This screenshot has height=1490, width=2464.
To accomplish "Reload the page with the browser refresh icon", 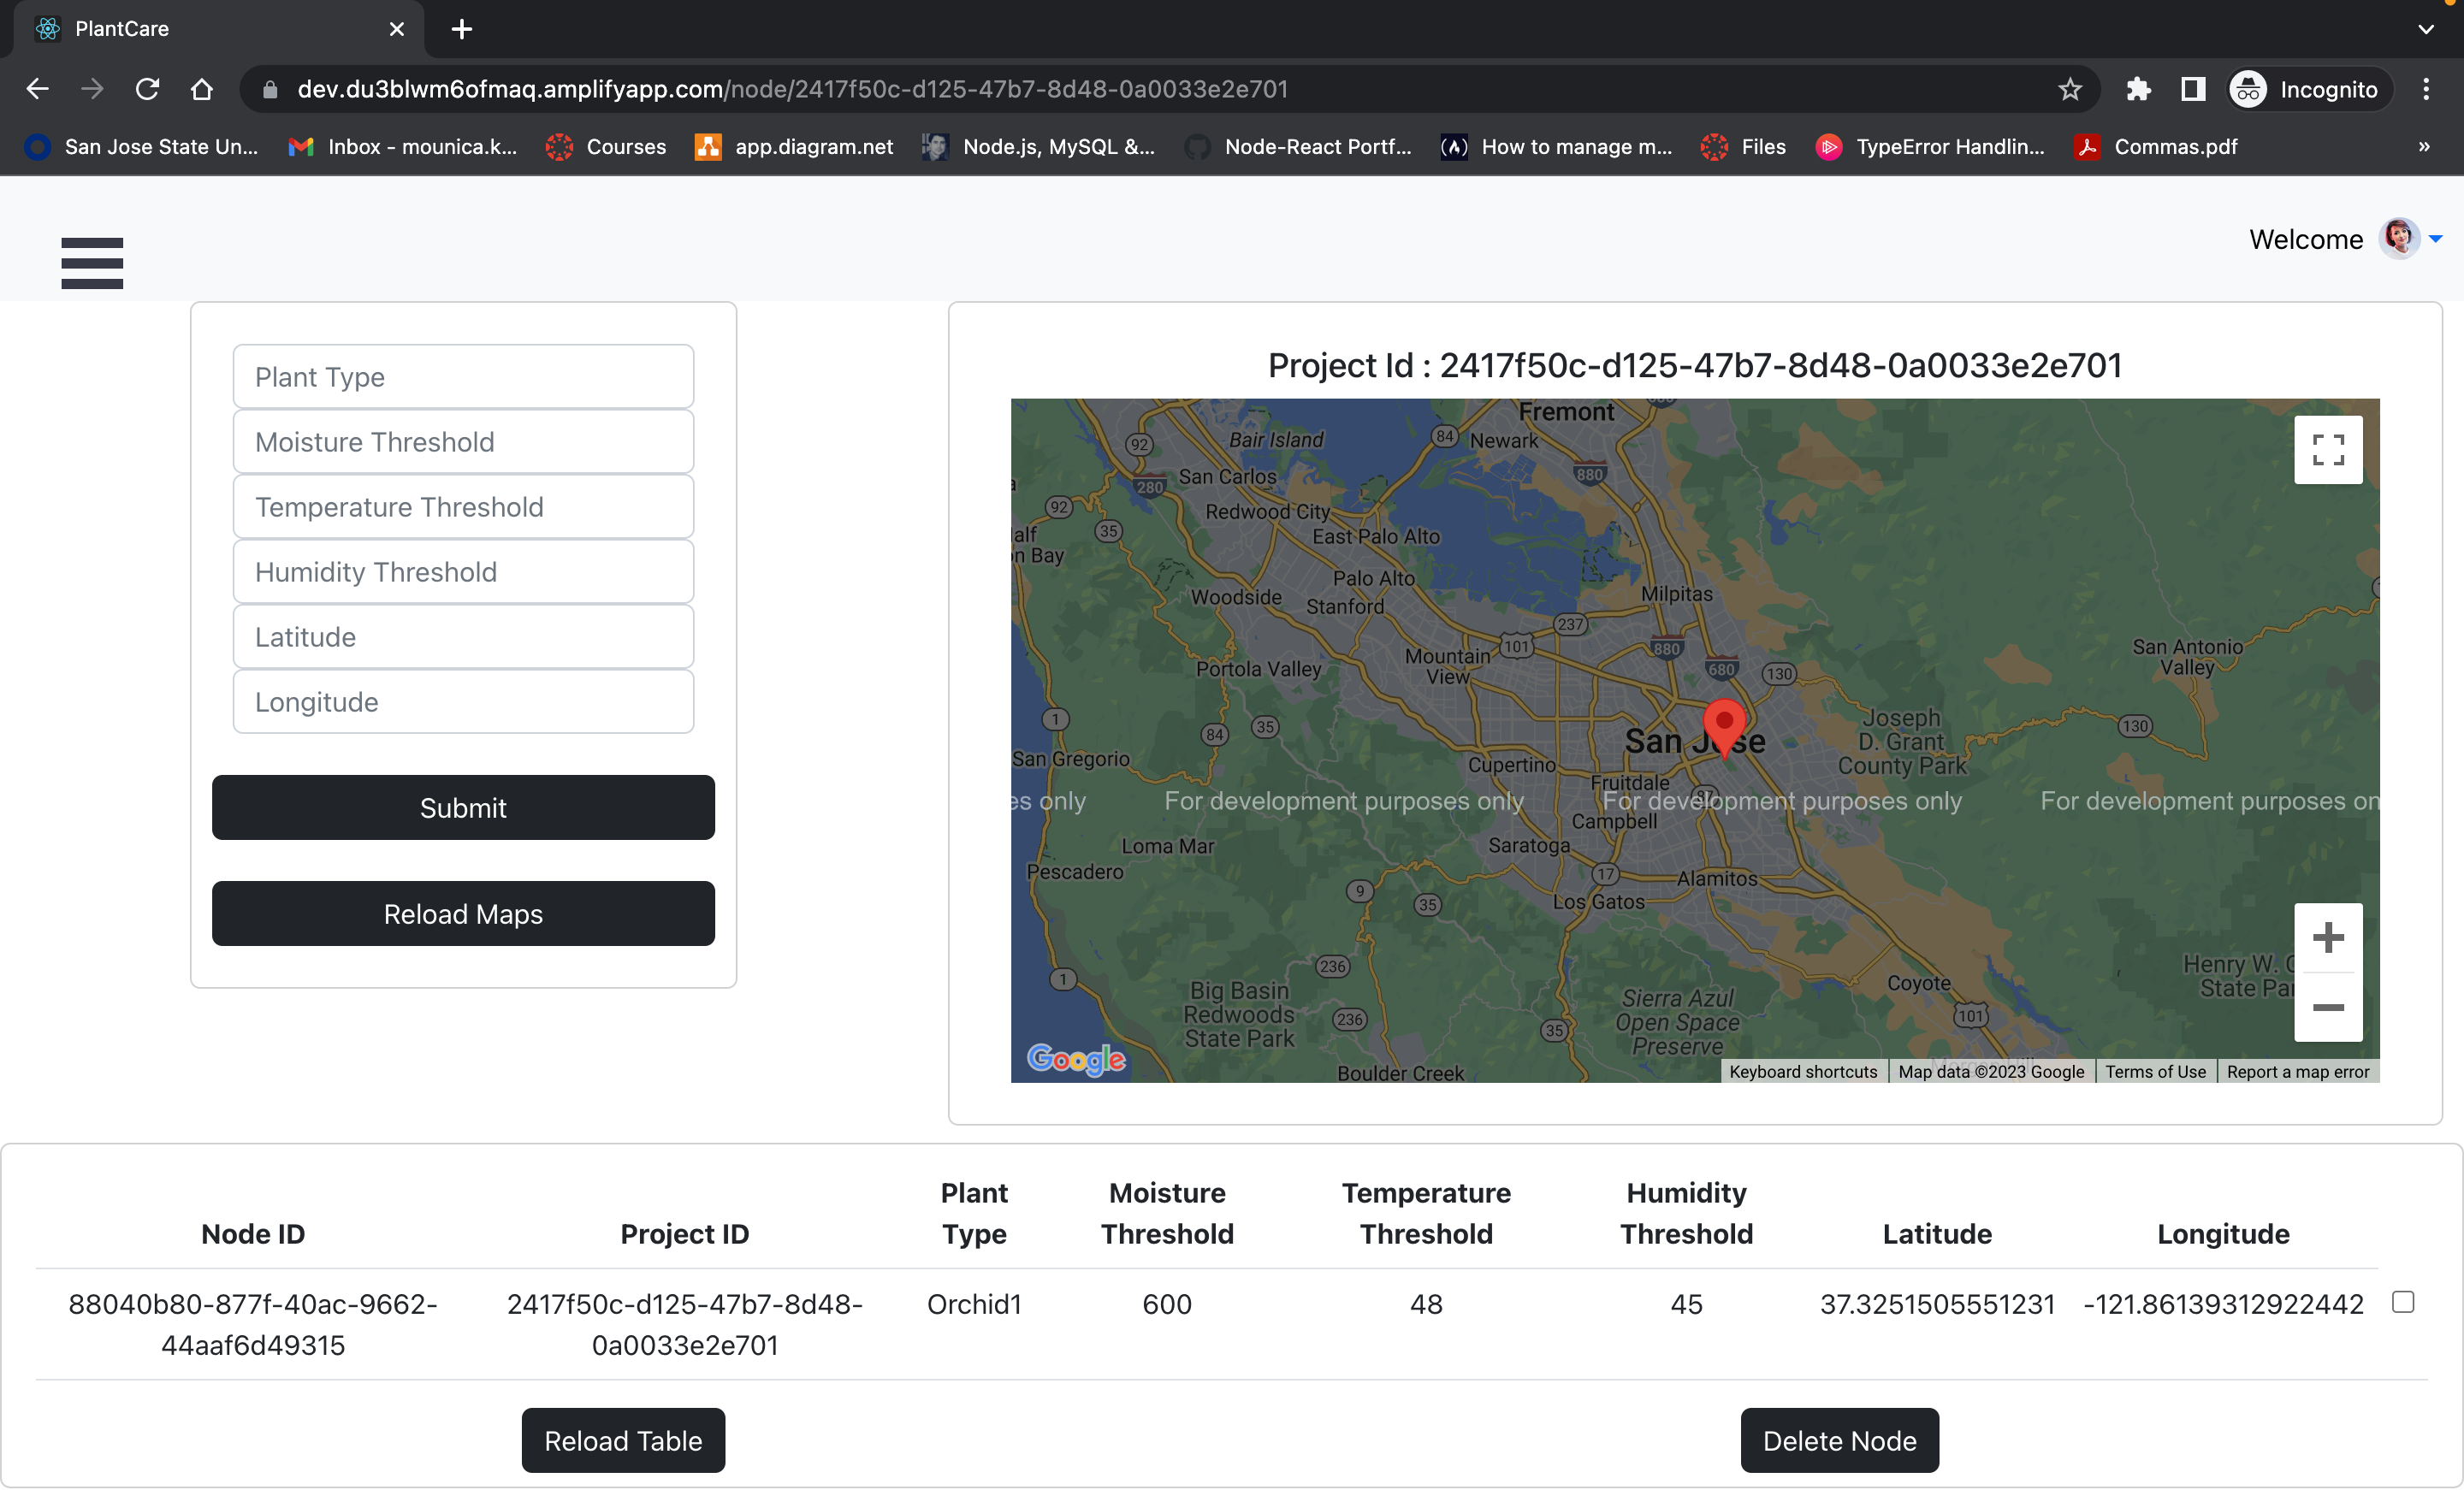I will click(x=147, y=90).
